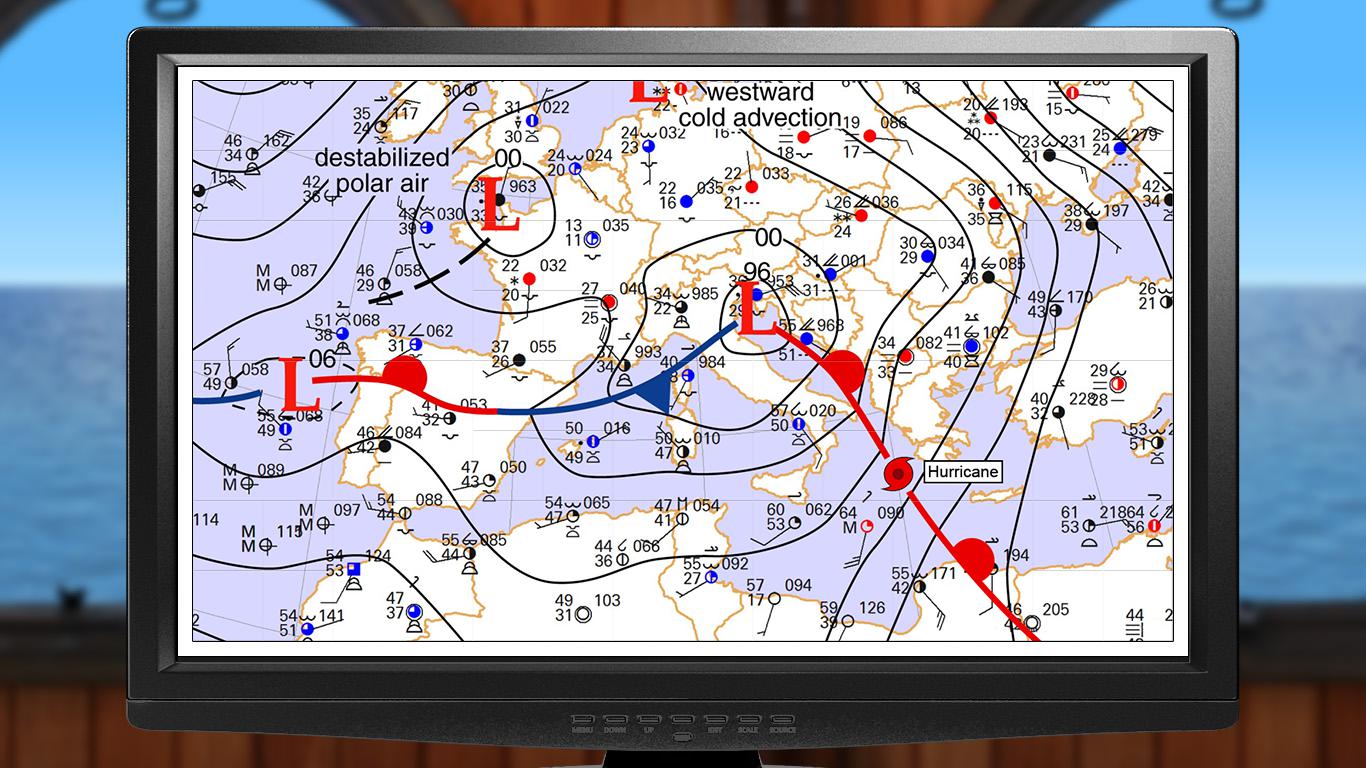Click the red L over Italy
Screen dimensions: 1366x768
[x=756, y=310]
